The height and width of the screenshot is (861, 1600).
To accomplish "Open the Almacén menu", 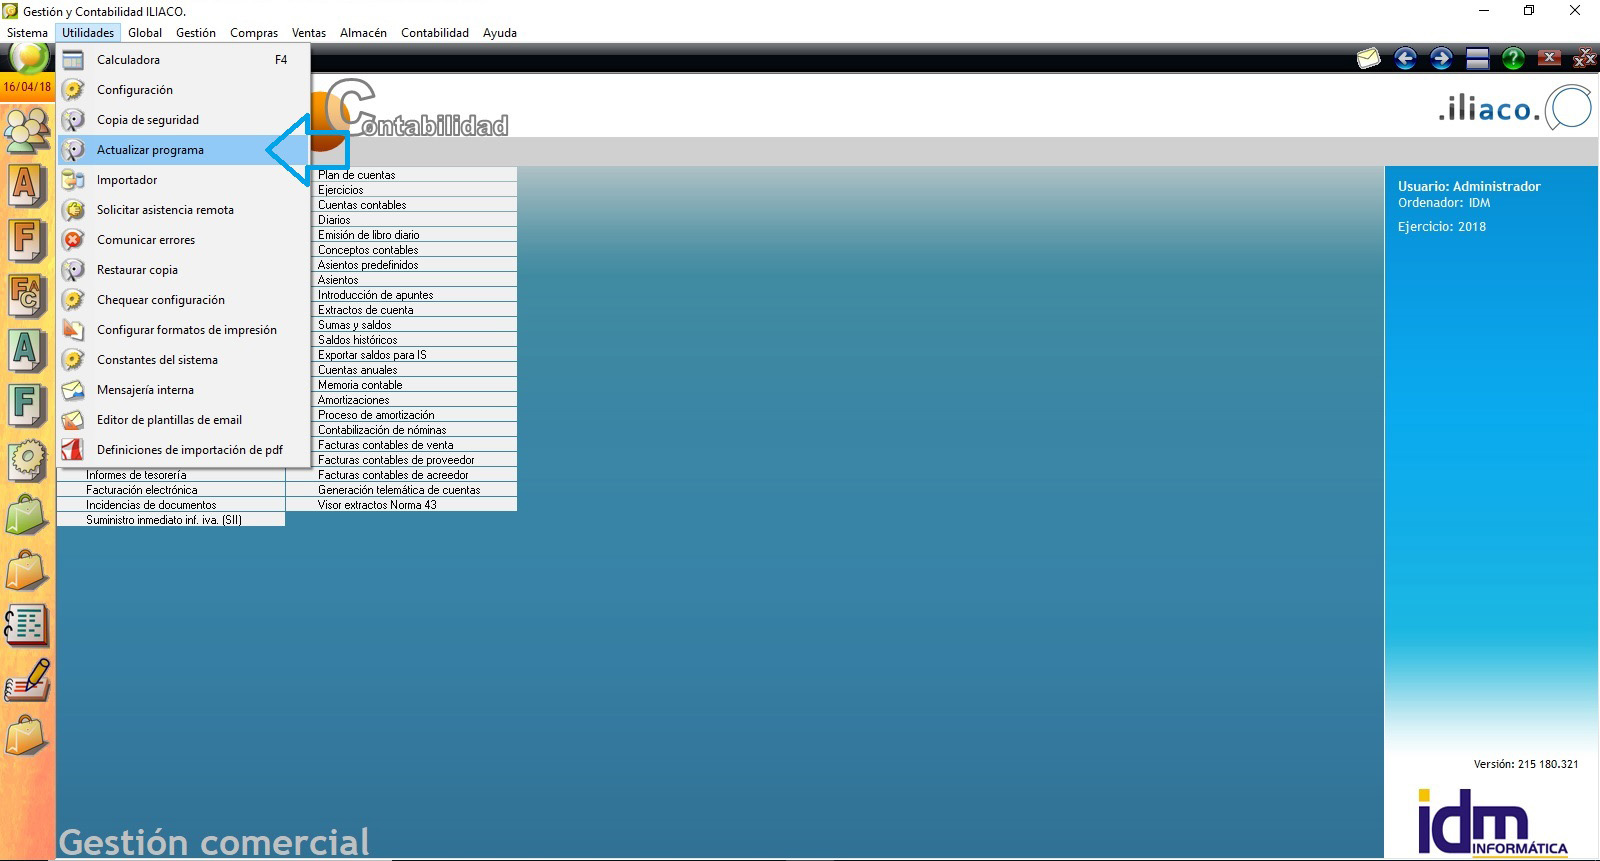I will (363, 33).
